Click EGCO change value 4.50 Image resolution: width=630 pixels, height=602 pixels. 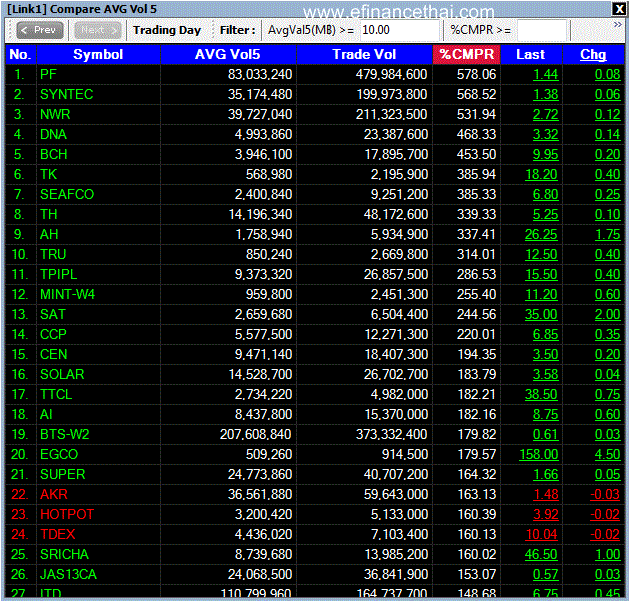pyautogui.click(x=608, y=455)
